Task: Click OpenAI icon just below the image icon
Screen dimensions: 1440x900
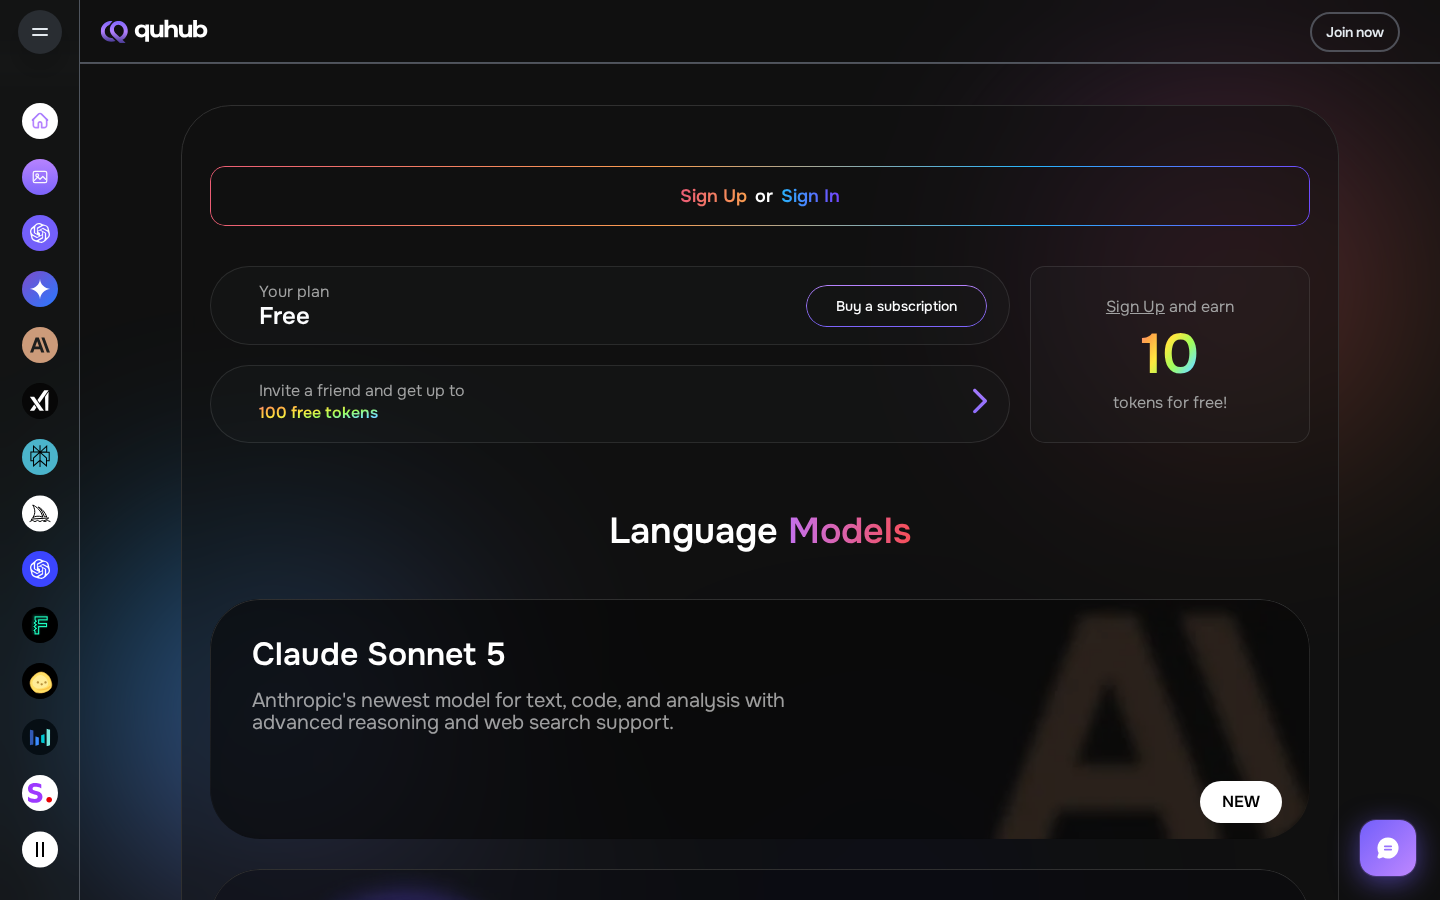Action: 40,233
